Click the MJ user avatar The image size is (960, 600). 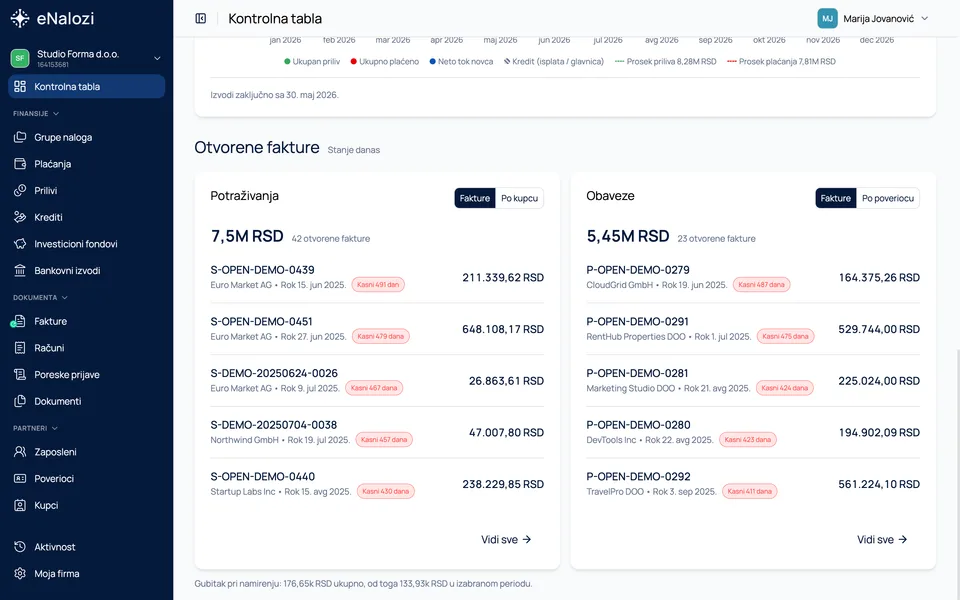point(827,18)
